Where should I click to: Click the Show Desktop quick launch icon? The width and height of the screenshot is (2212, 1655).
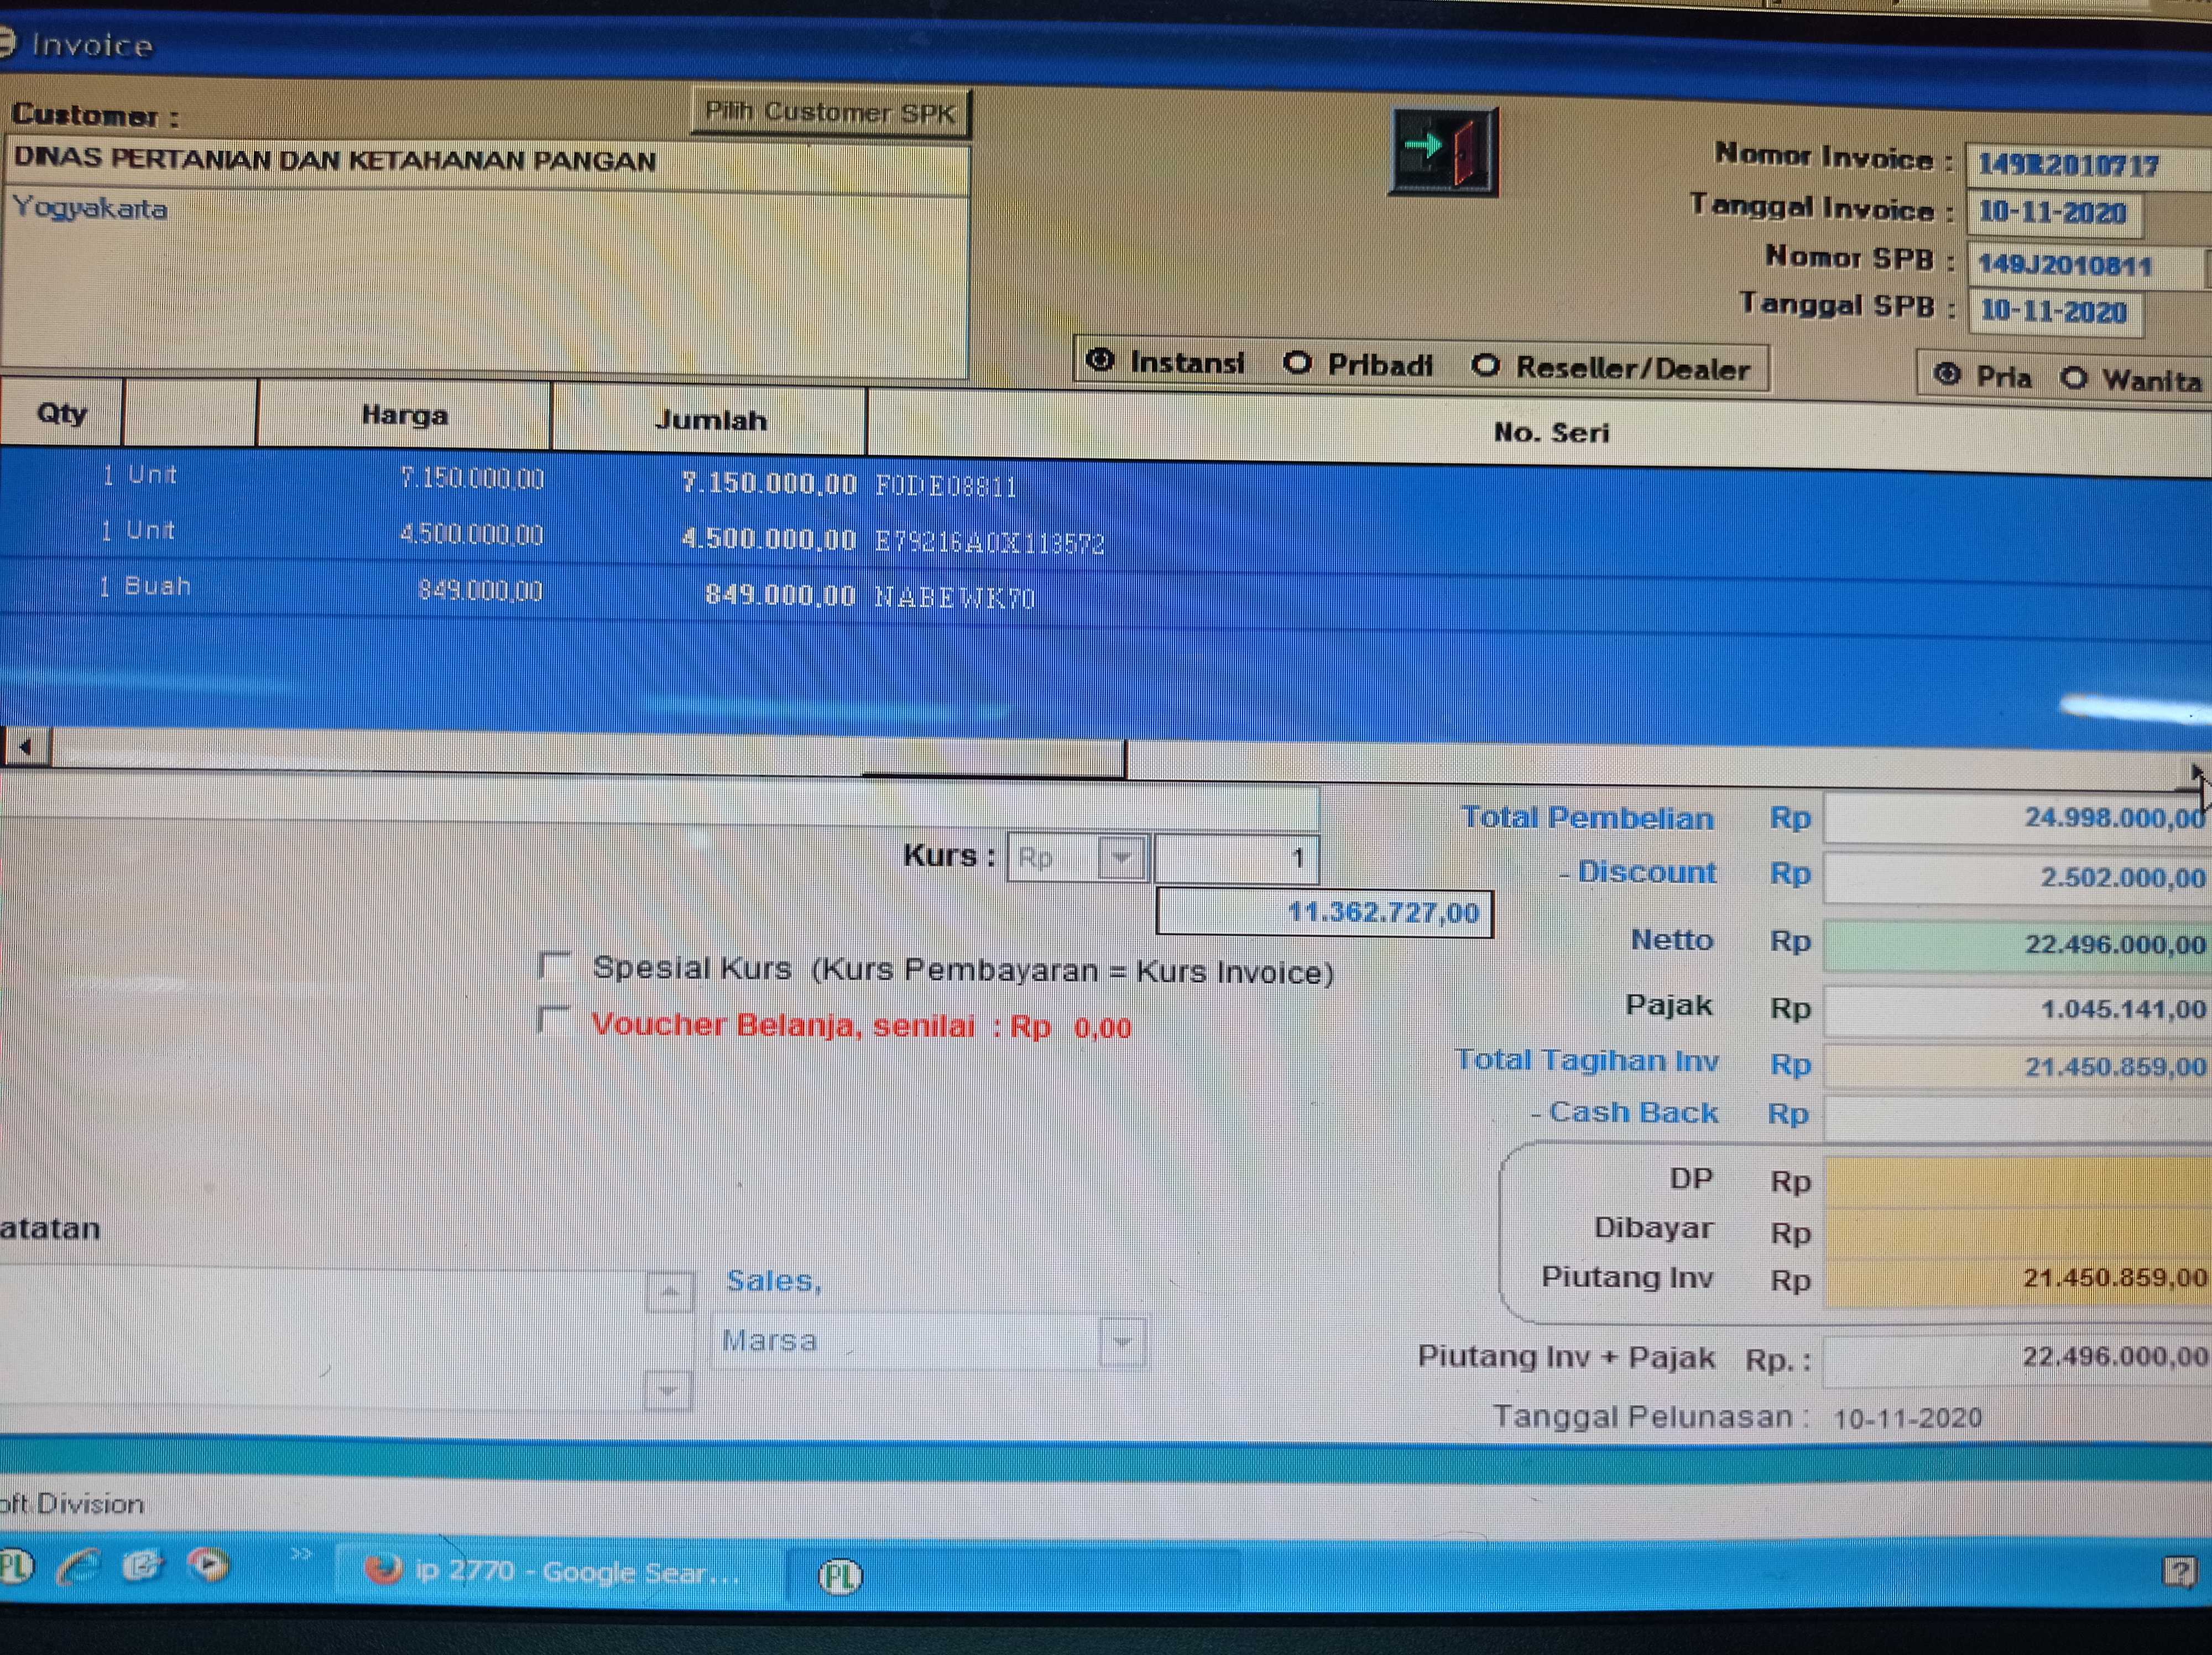coord(143,1565)
